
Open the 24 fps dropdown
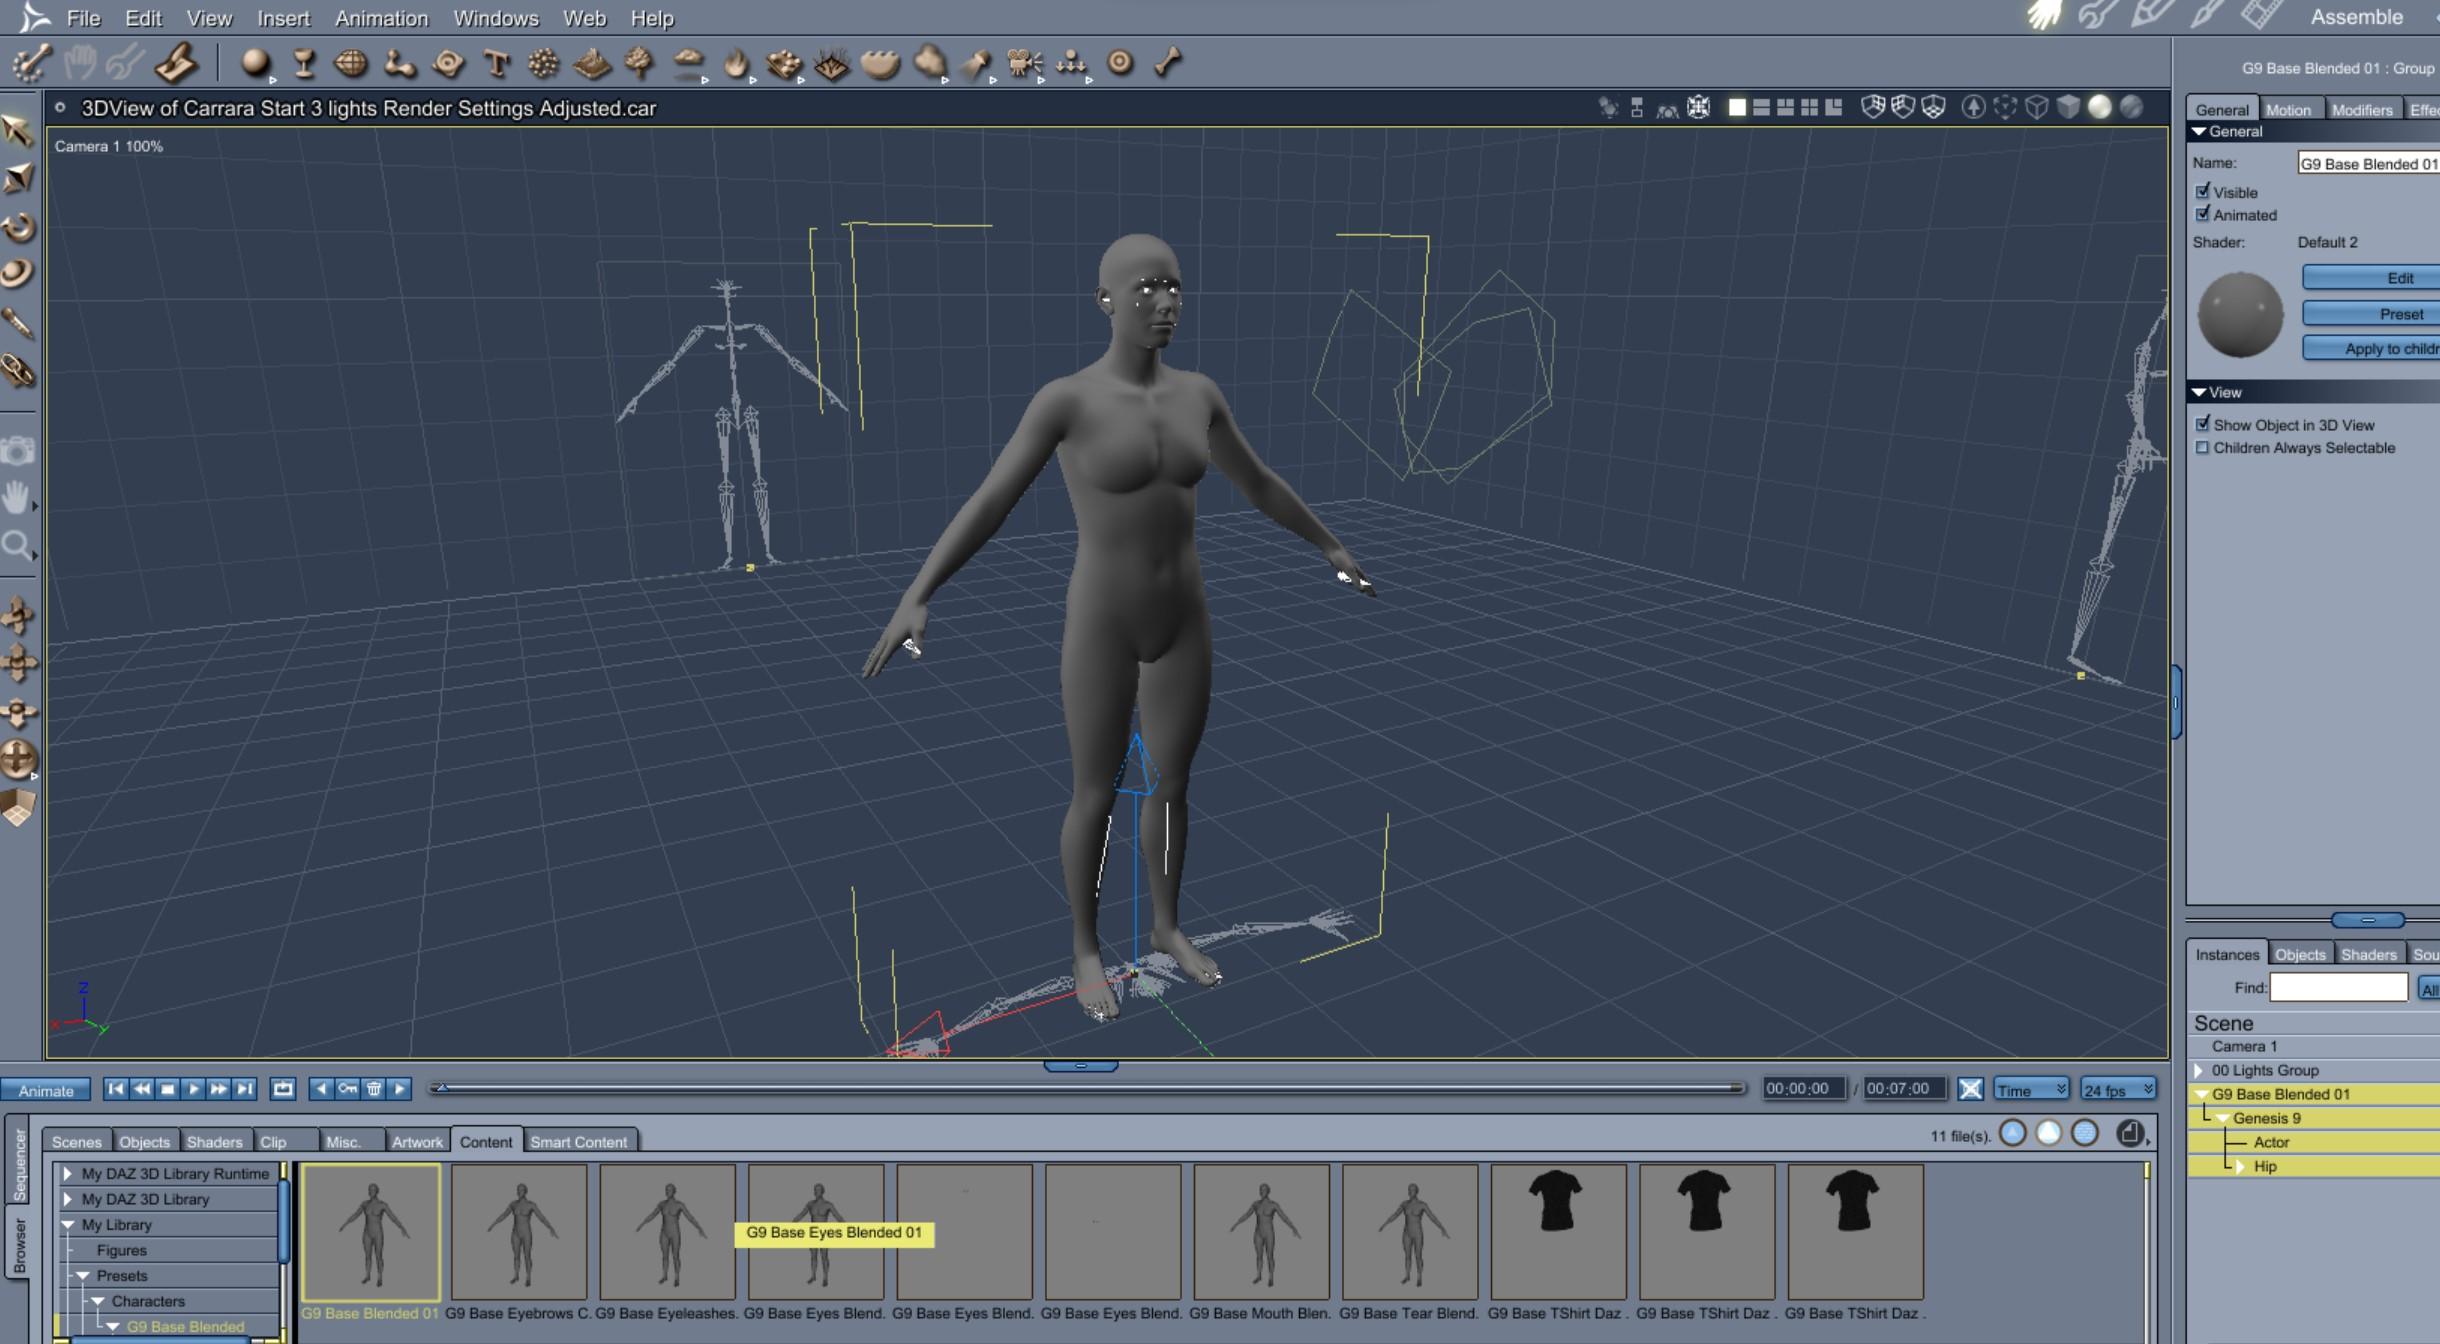2117,1090
